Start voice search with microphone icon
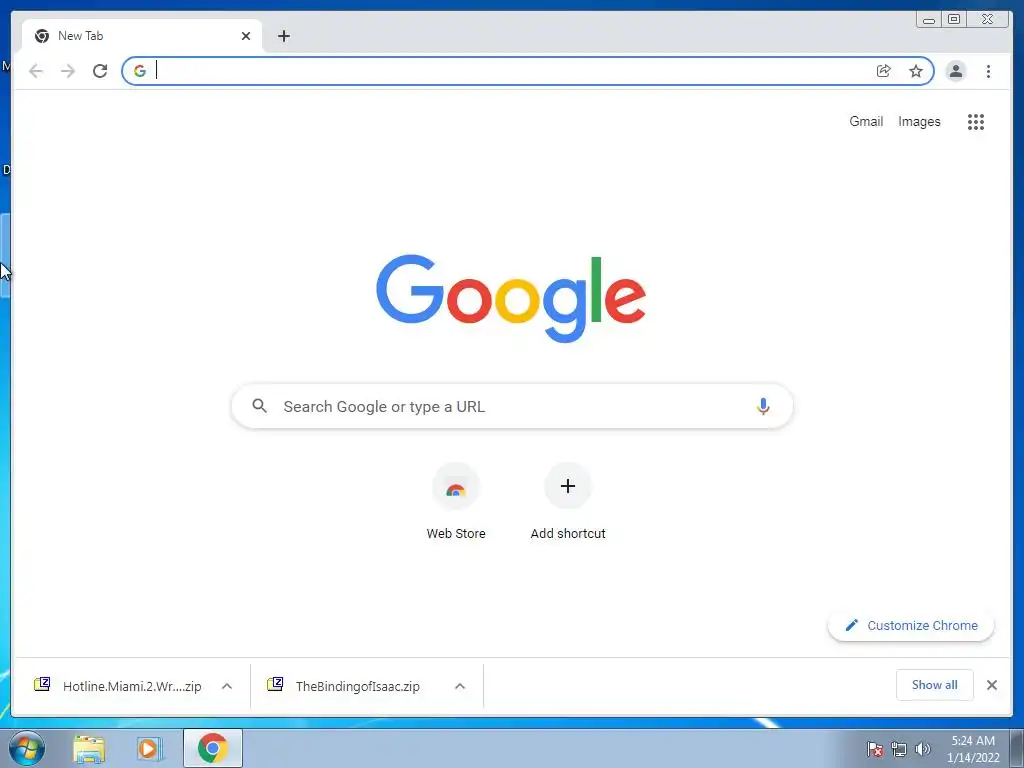1024x768 pixels. pyautogui.click(x=763, y=406)
